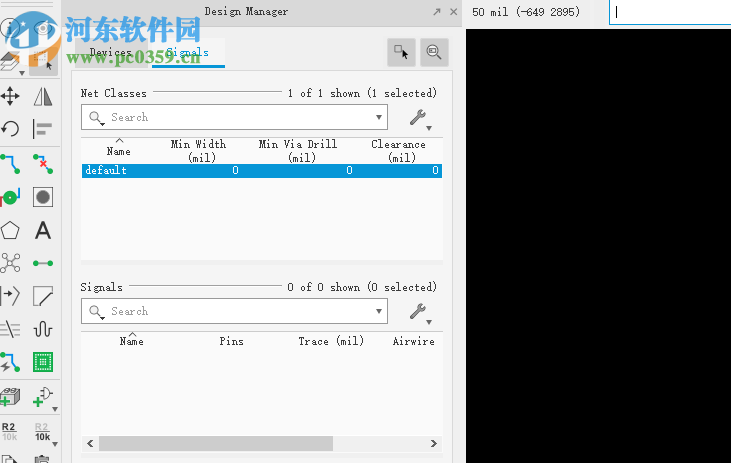Select the Text tool
Screen dimensions: 731x463
[x=43, y=230]
